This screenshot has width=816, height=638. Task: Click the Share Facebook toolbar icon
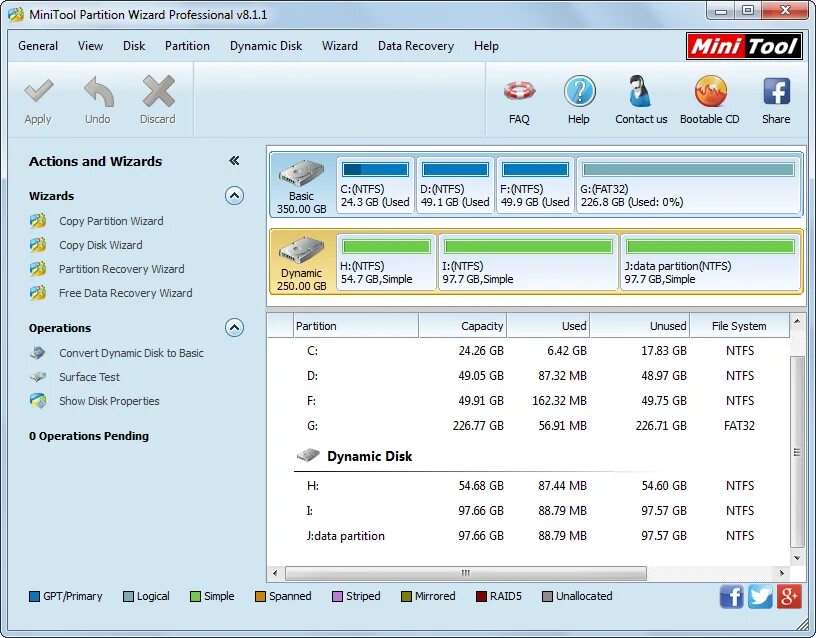[776, 91]
